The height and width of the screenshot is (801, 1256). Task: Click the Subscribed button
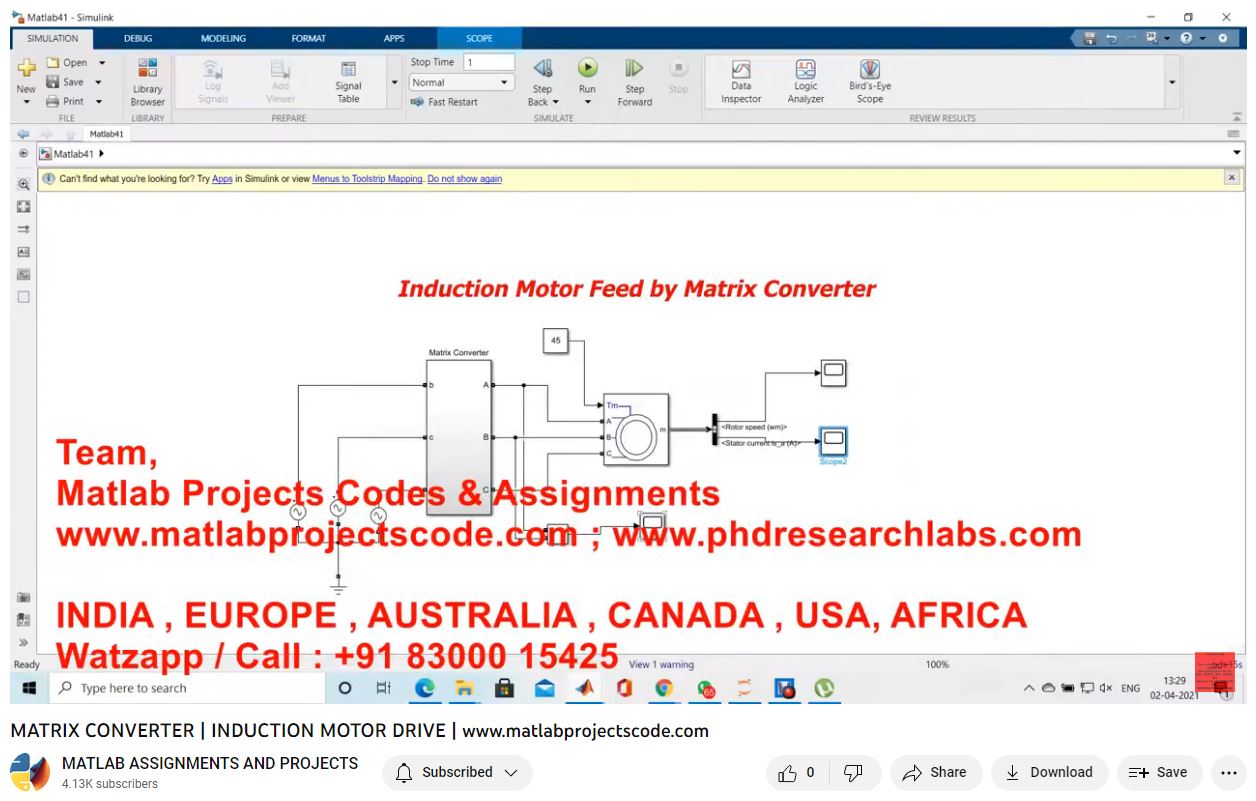457,773
